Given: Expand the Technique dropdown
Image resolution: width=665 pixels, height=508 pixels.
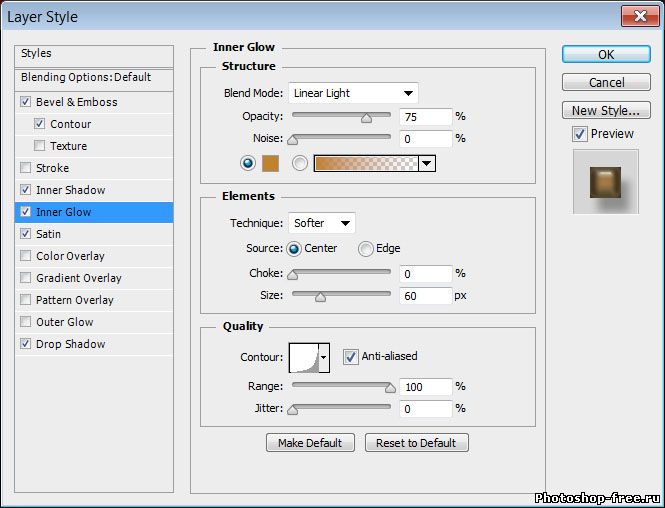Looking at the screenshot, I should coord(322,223).
